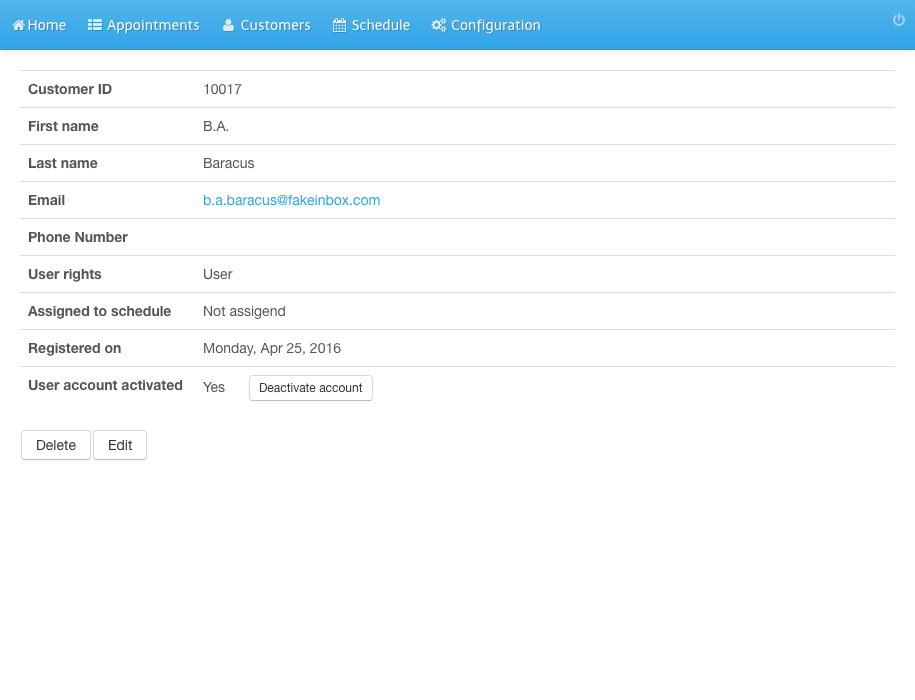This screenshot has height=700, width=915.
Task: Click the Phone Number label
Action: [x=78, y=237]
